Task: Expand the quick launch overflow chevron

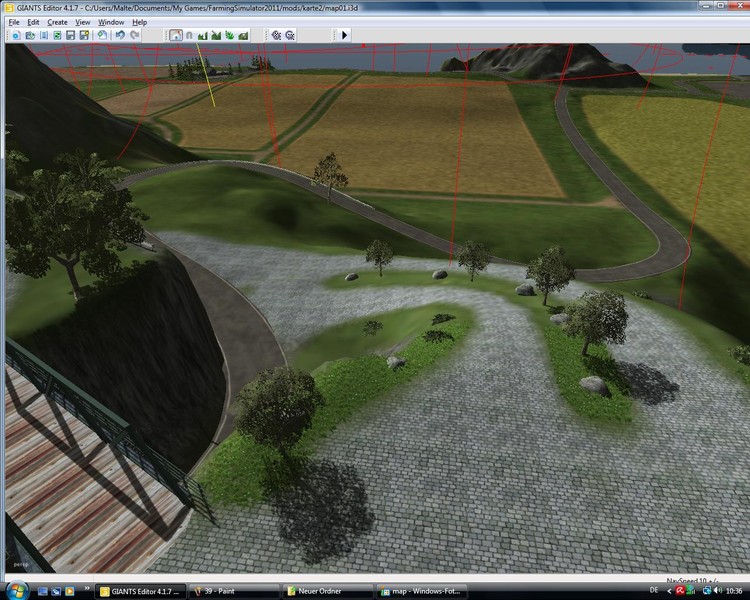Action: (87, 588)
